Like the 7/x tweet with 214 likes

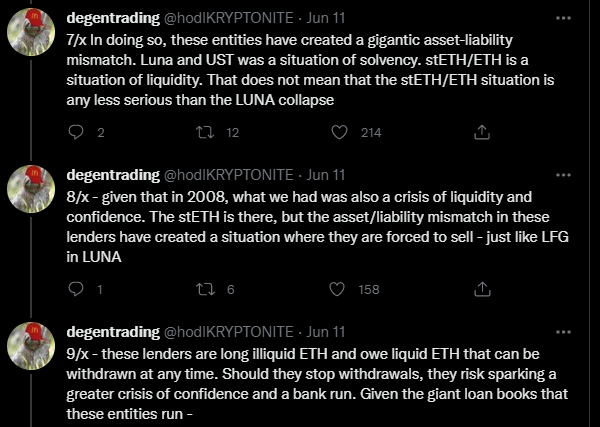339,132
